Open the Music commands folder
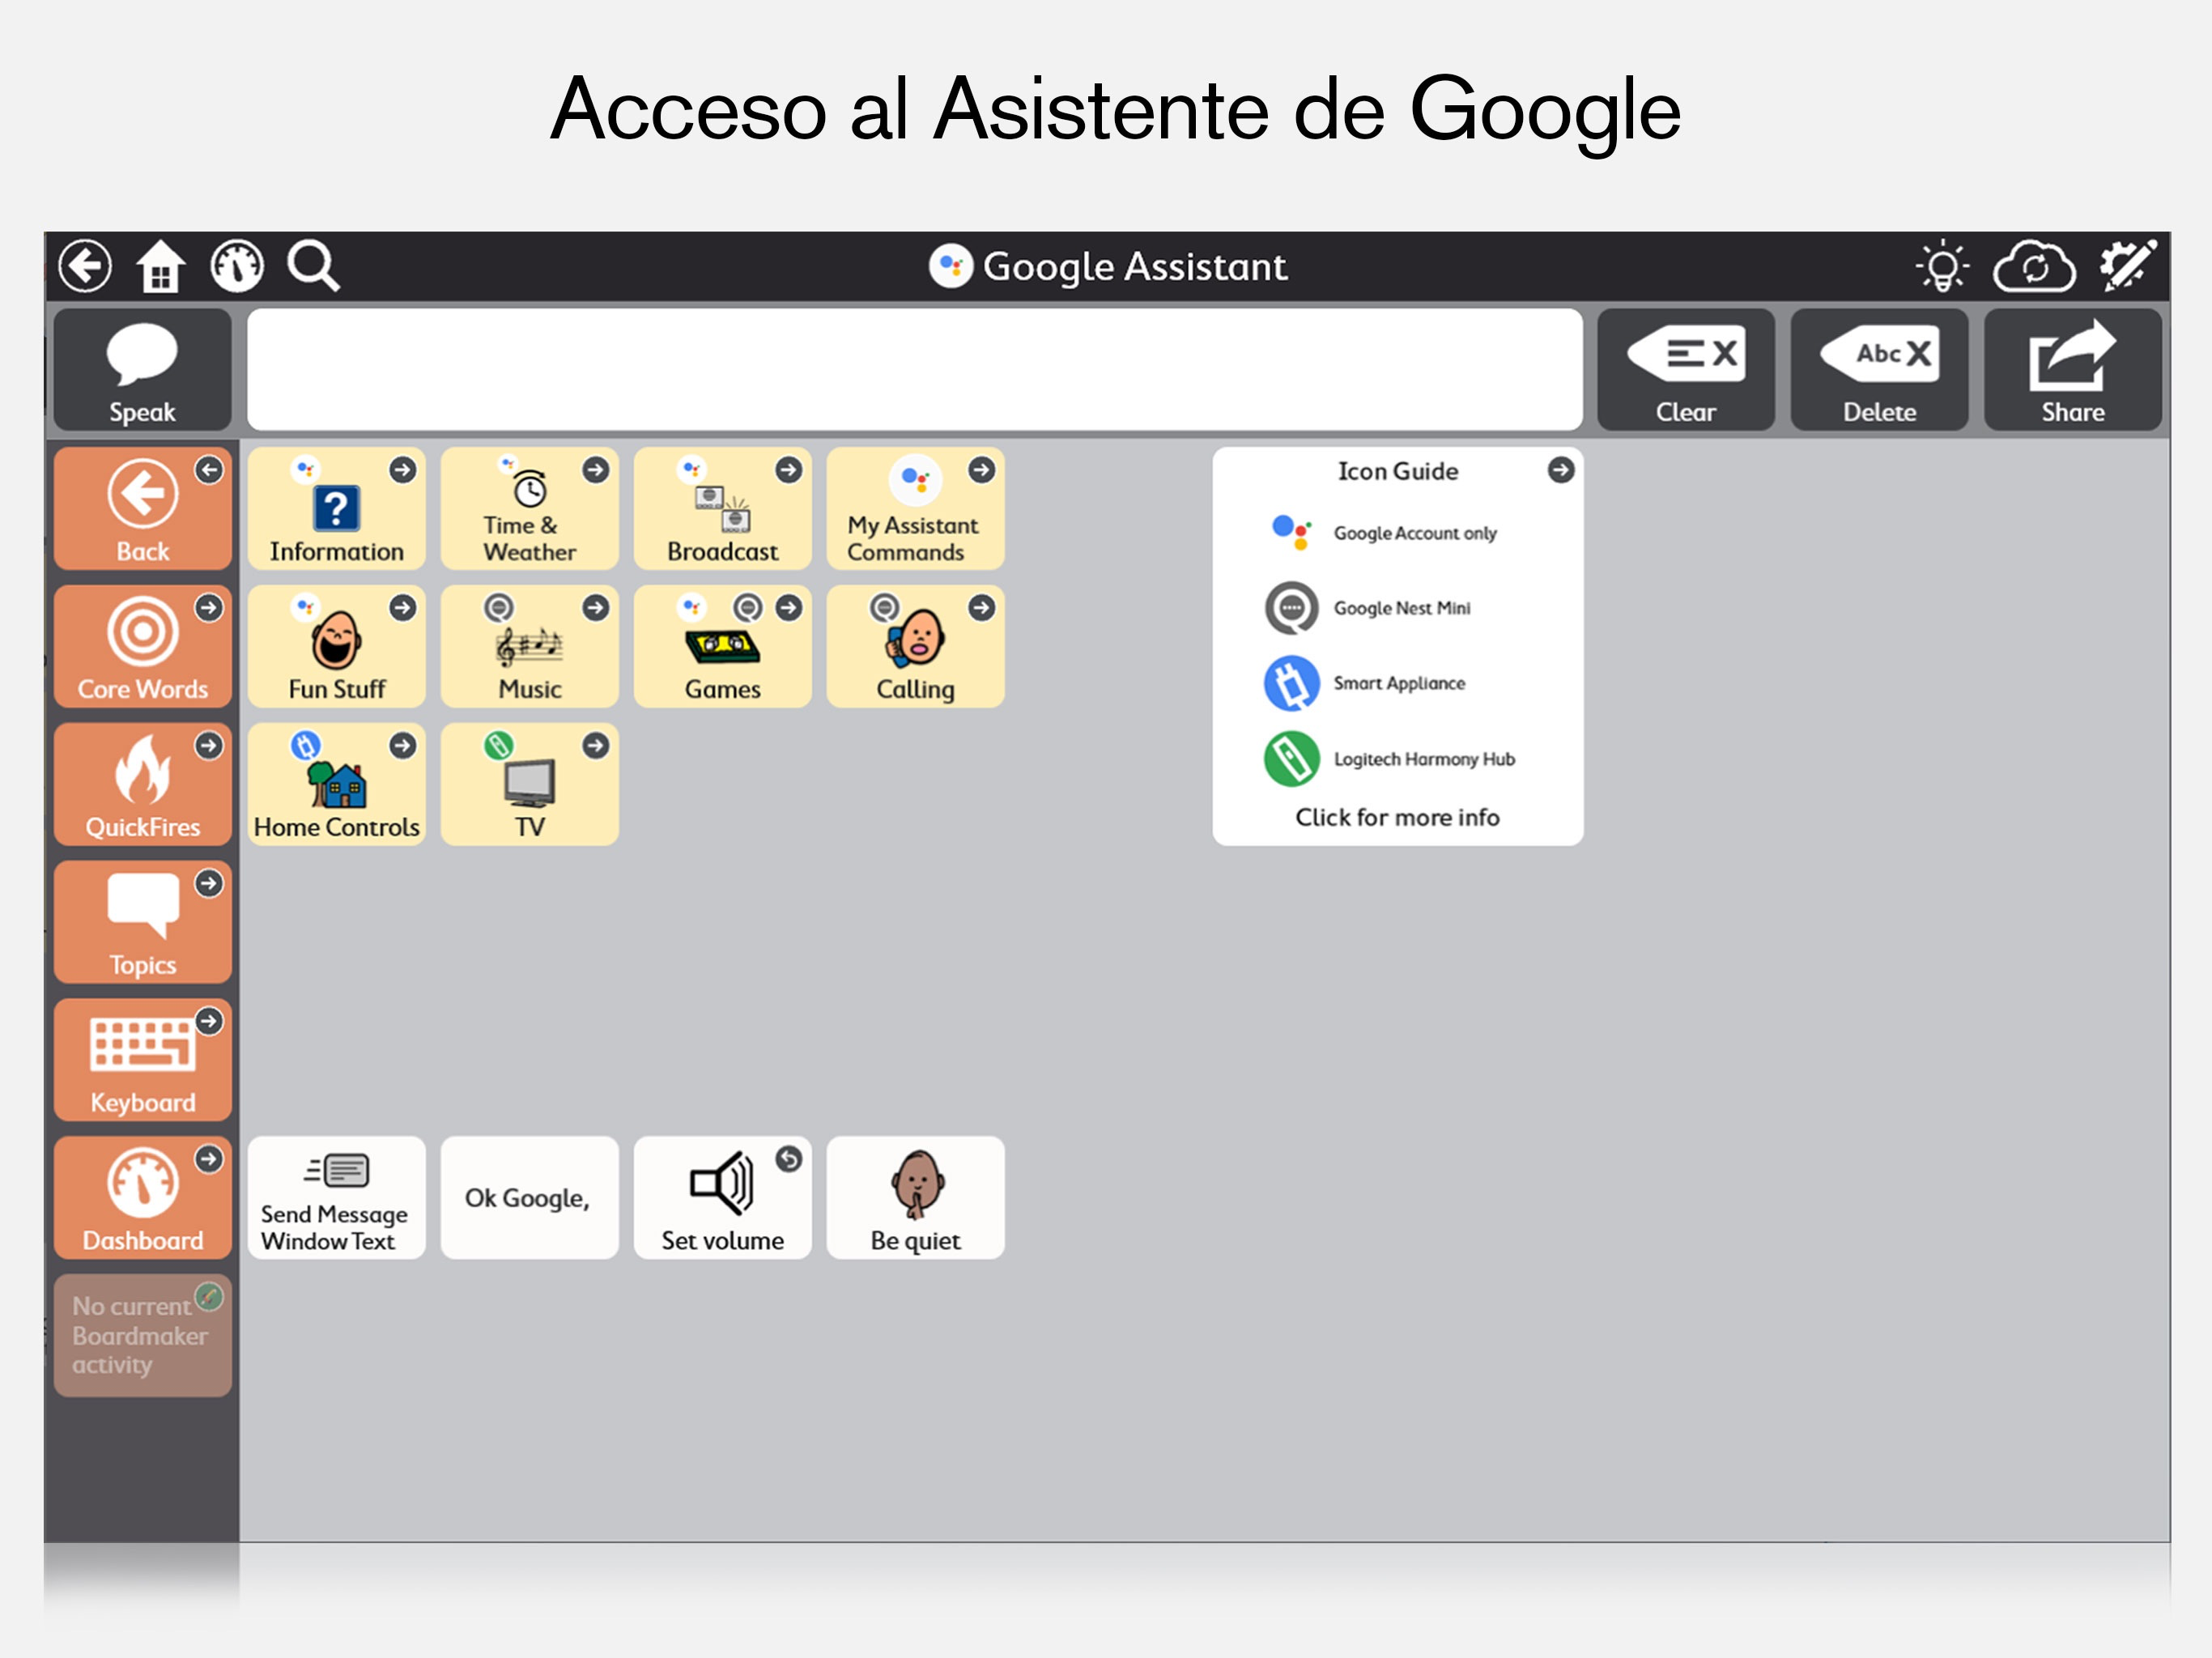 pos(529,646)
